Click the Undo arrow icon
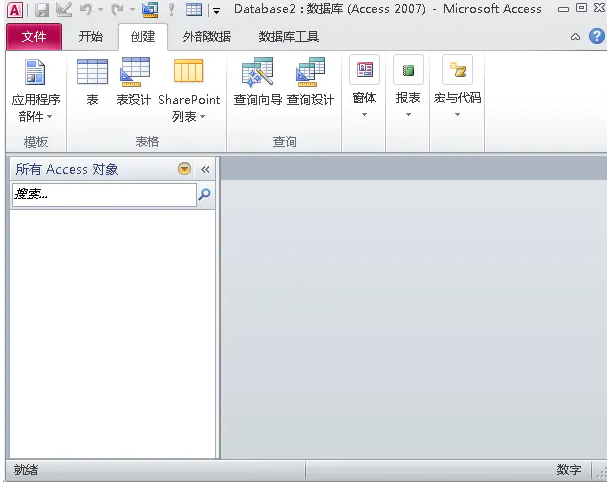Image resolution: width=607 pixels, height=485 pixels. pos(86,9)
